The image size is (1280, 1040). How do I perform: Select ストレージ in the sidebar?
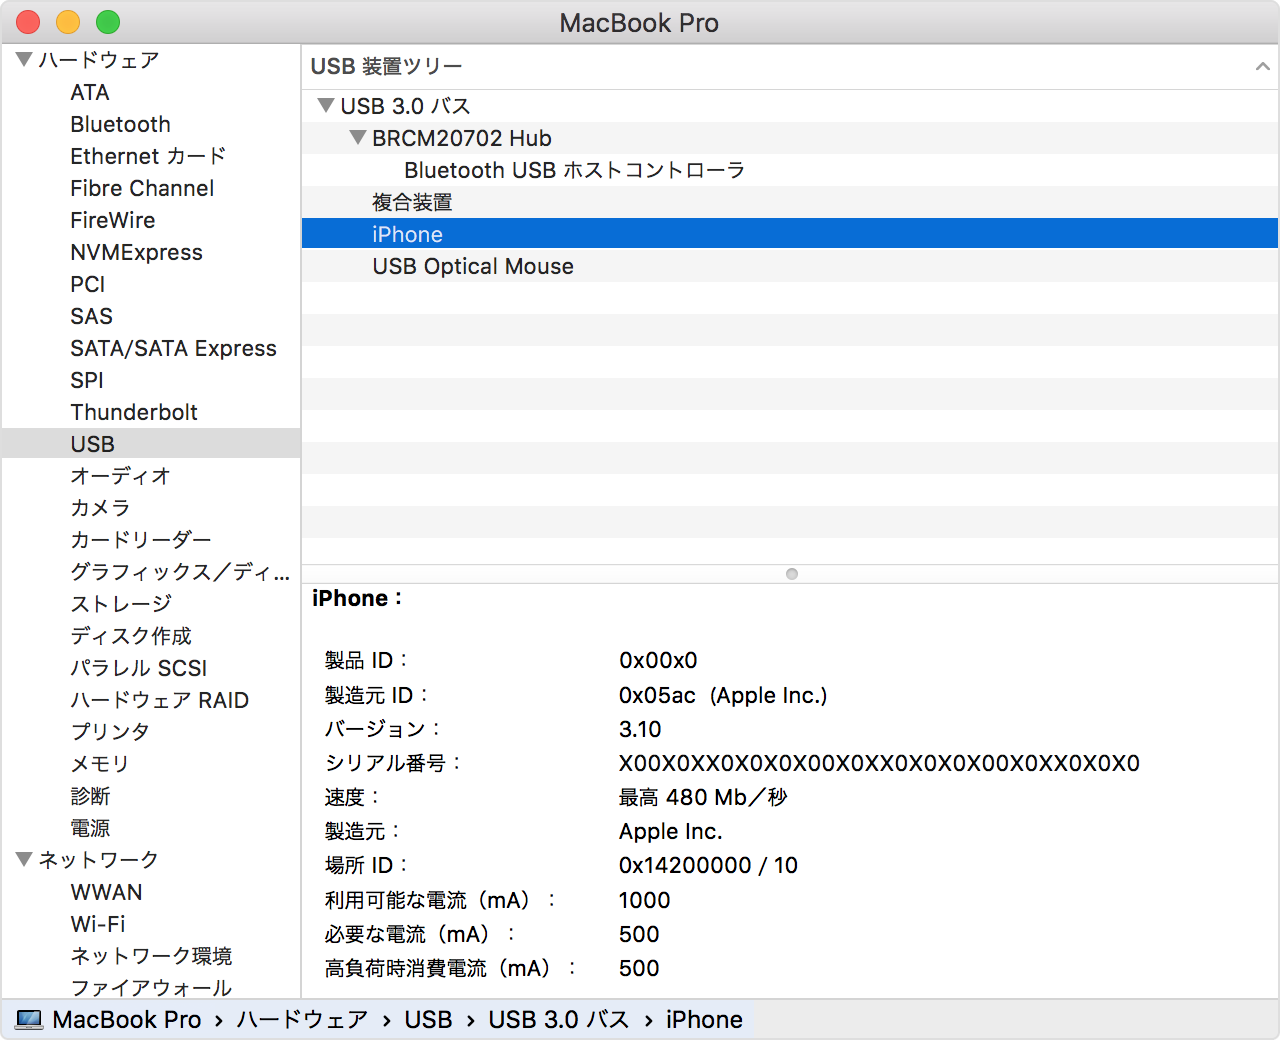121,604
